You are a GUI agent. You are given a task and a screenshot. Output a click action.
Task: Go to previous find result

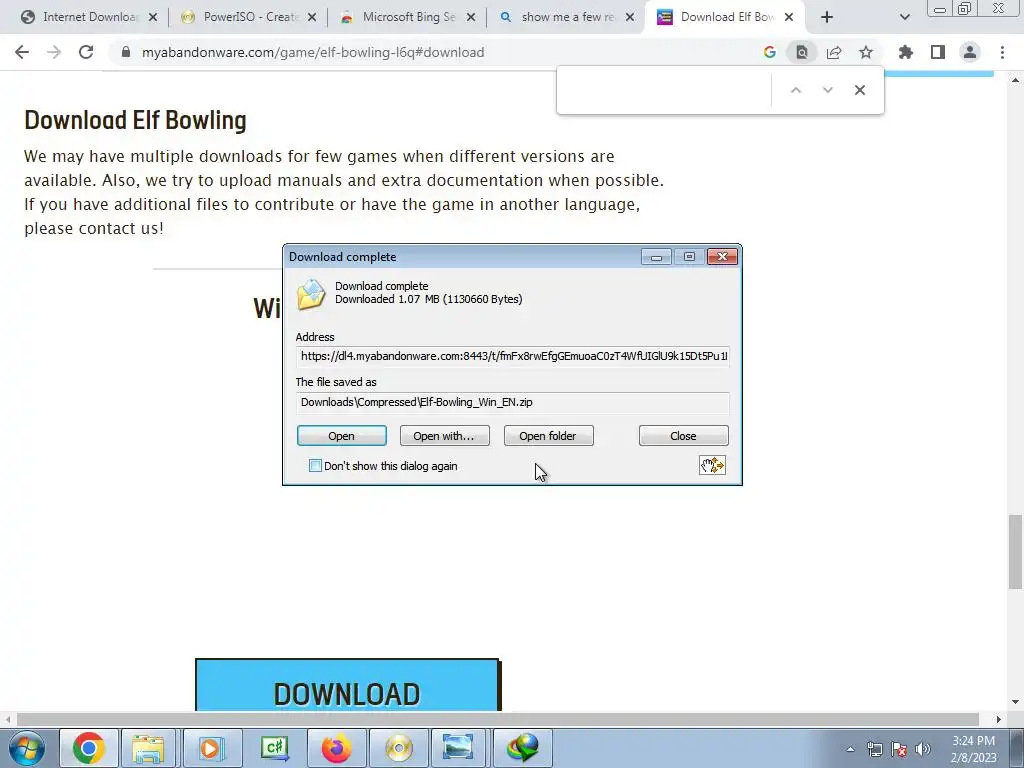click(x=795, y=90)
